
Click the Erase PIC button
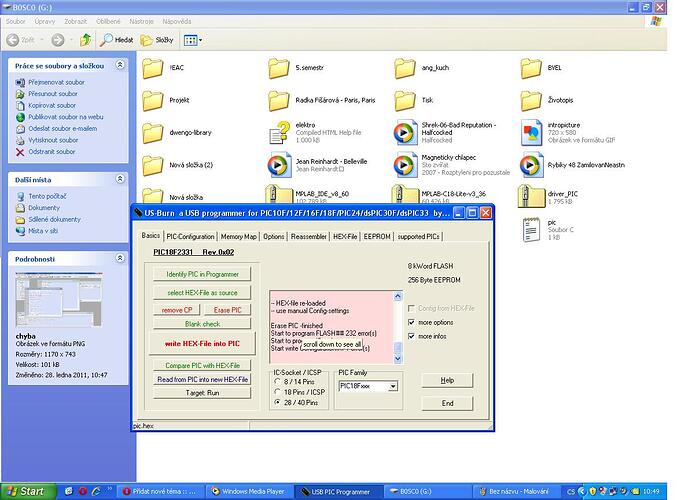tap(228, 310)
